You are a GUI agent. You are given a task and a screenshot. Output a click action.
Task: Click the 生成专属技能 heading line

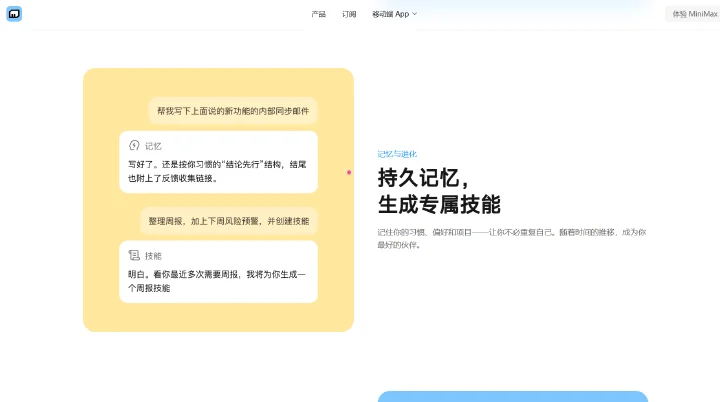tap(439, 204)
